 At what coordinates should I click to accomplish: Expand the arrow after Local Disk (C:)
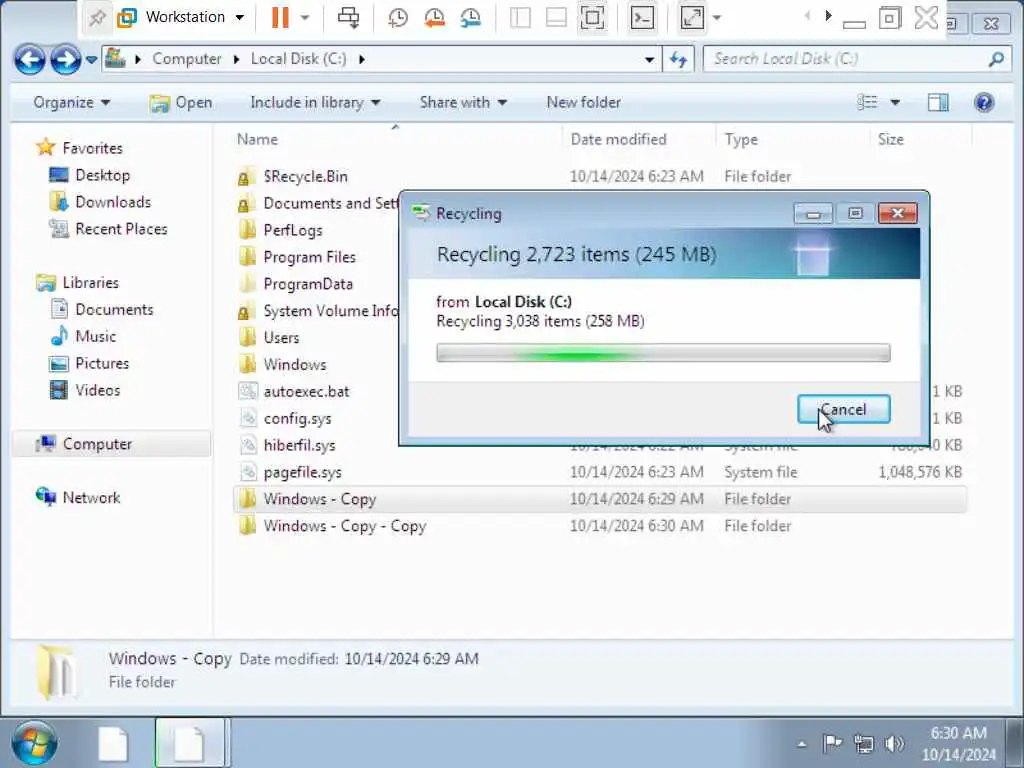pos(362,59)
